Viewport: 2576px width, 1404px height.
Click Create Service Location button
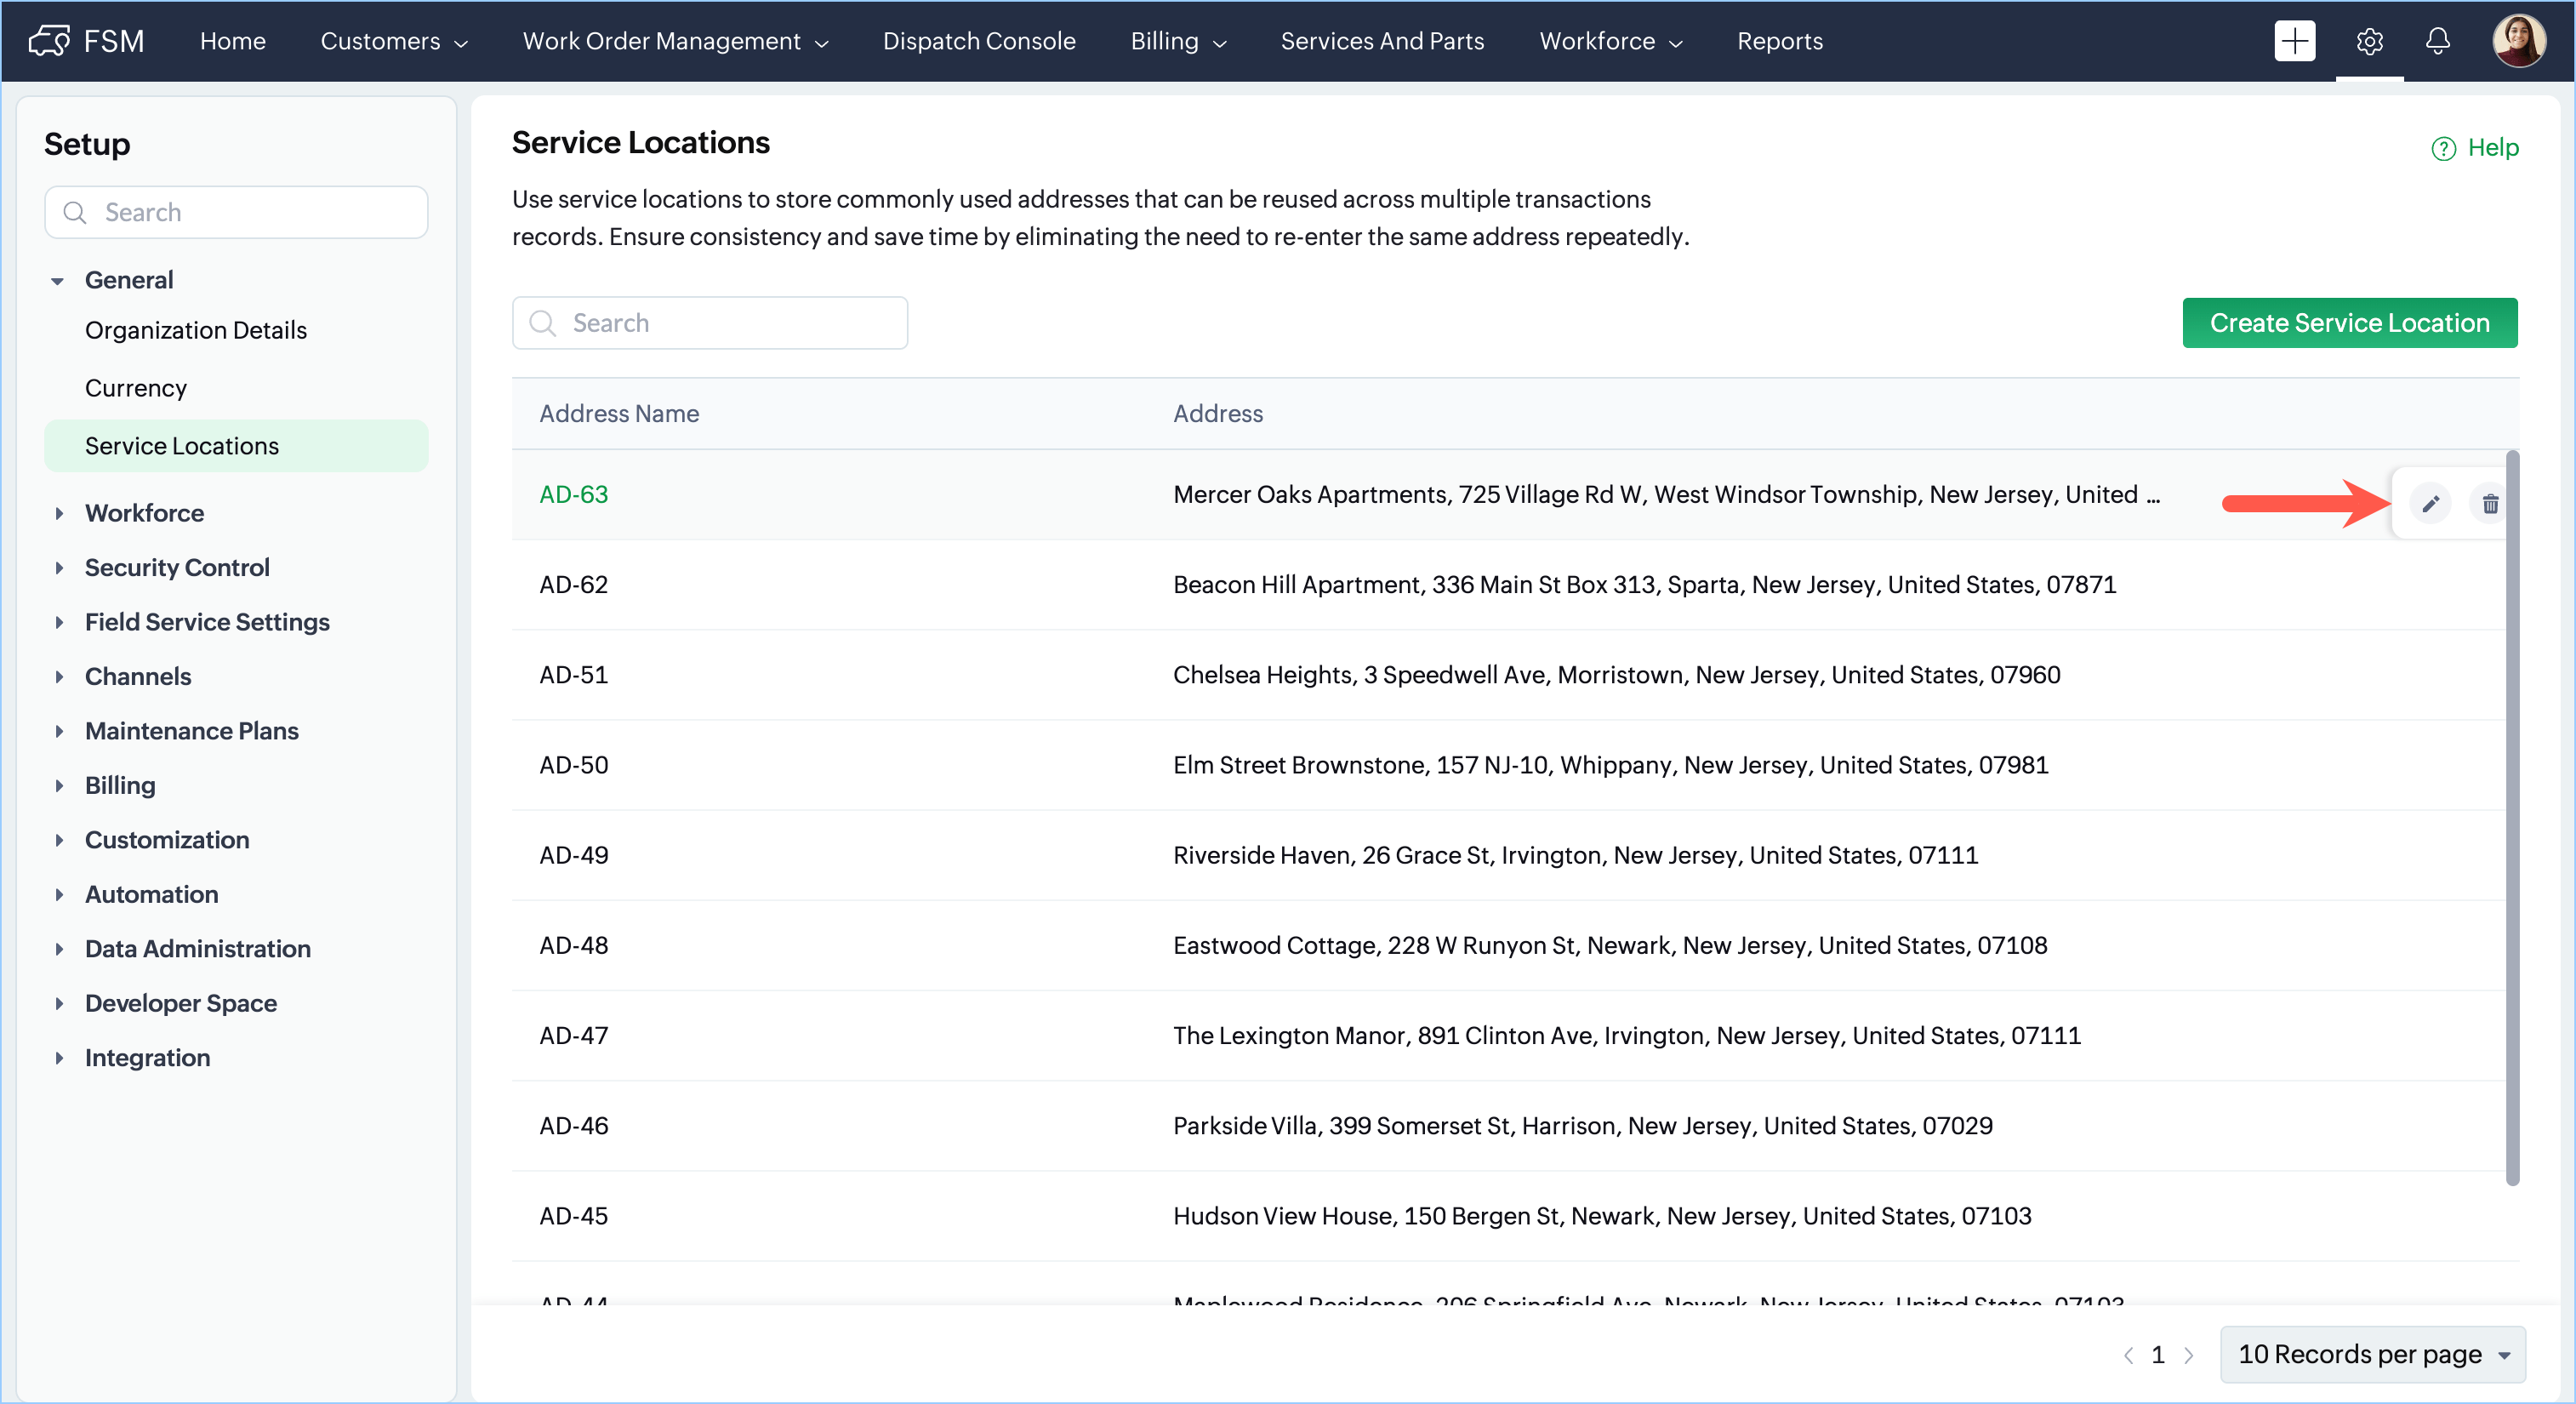tap(2349, 323)
